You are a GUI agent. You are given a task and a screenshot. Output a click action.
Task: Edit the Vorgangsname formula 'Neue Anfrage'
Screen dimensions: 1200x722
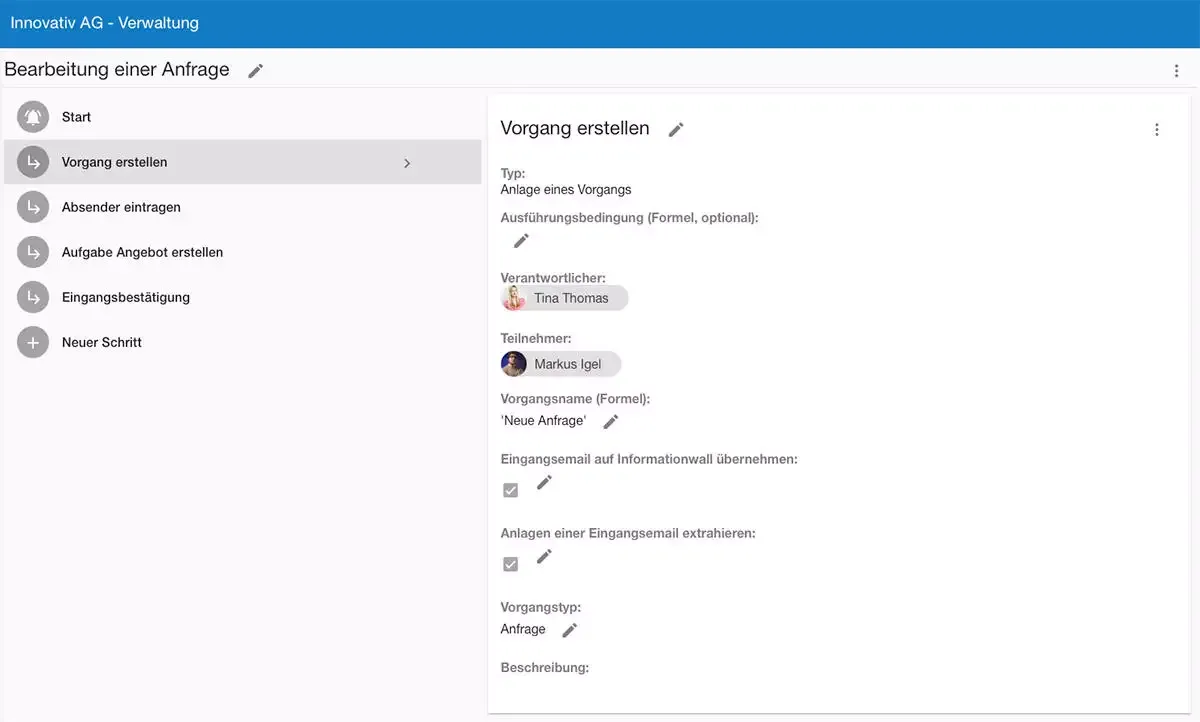(x=611, y=422)
